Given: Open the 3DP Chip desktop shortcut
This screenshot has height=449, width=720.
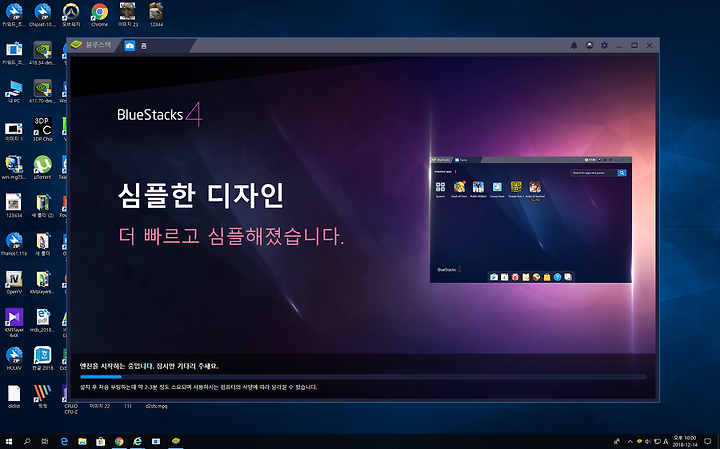Looking at the screenshot, I should 43,129.
